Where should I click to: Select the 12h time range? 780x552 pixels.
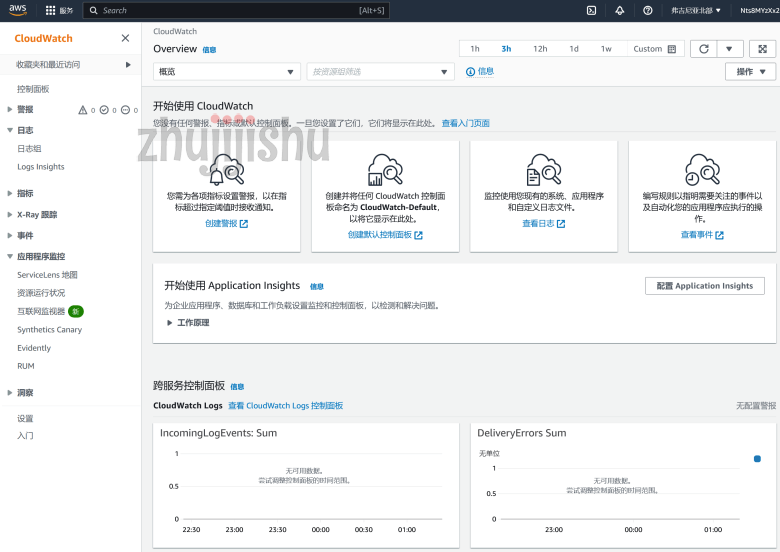pos(540,49)
